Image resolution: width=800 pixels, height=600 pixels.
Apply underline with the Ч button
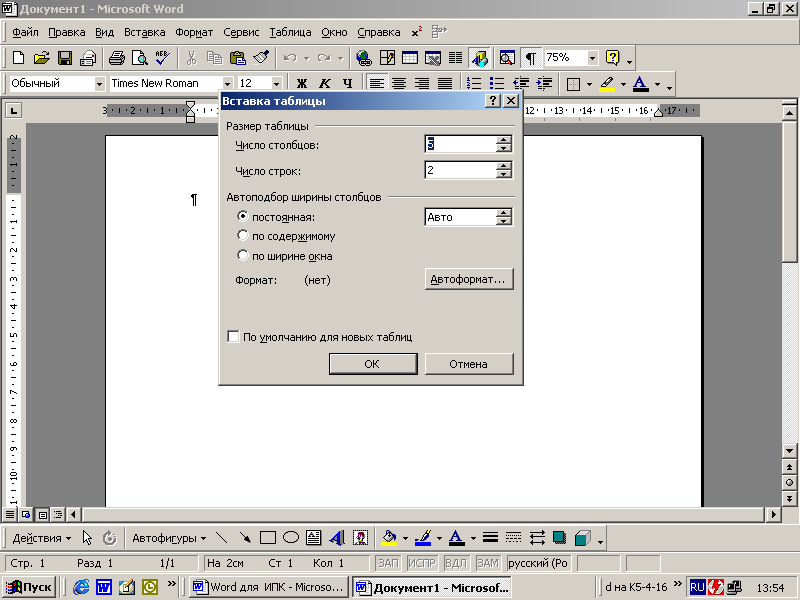point(347,83)
